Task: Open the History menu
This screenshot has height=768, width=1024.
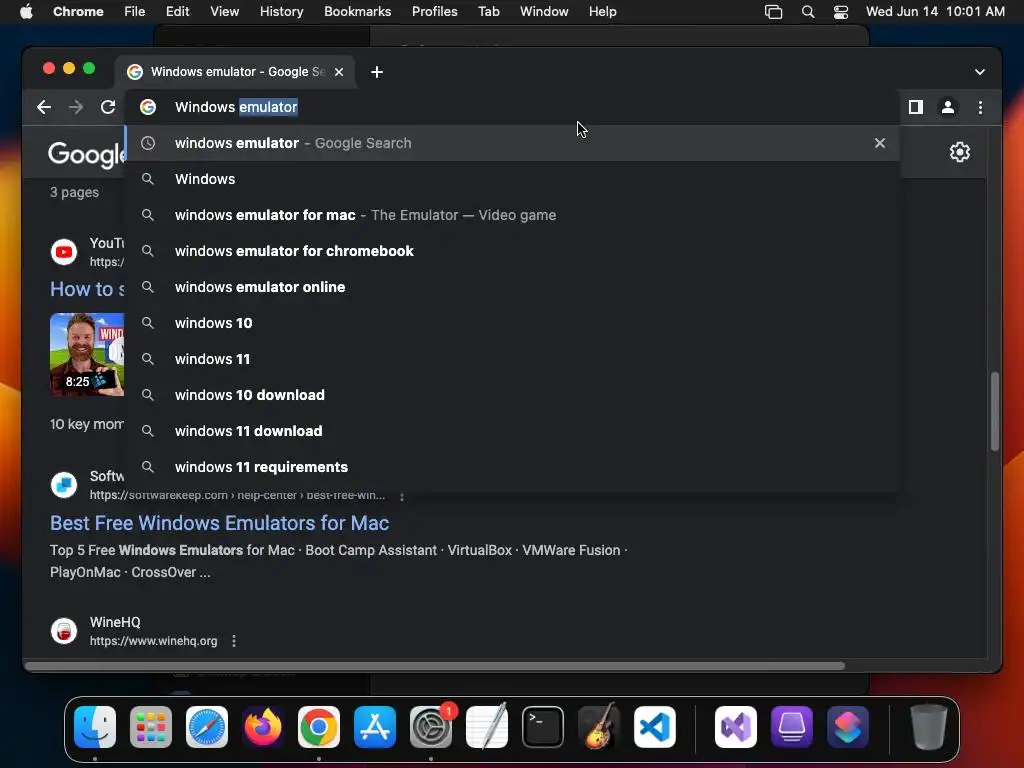Action: [x=281, y=11]
